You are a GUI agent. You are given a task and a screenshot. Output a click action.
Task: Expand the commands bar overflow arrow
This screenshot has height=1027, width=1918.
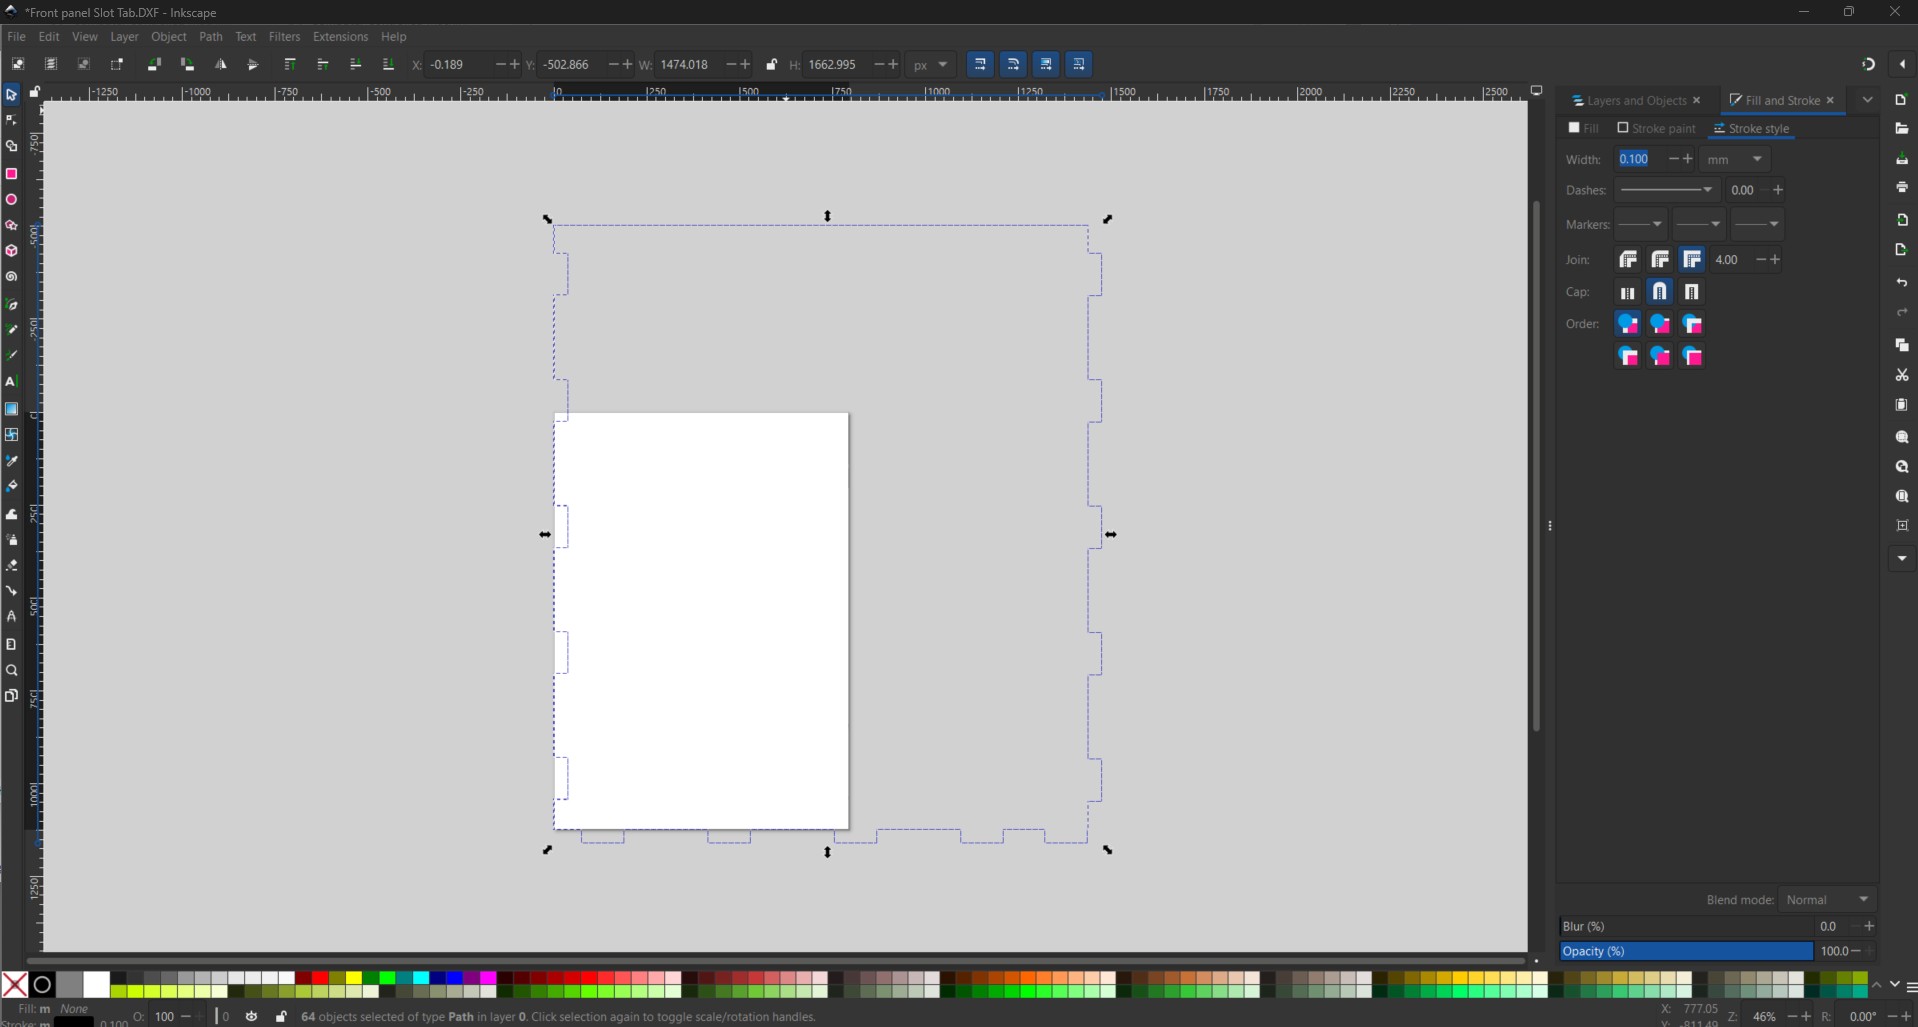[x=1902, y=558]
